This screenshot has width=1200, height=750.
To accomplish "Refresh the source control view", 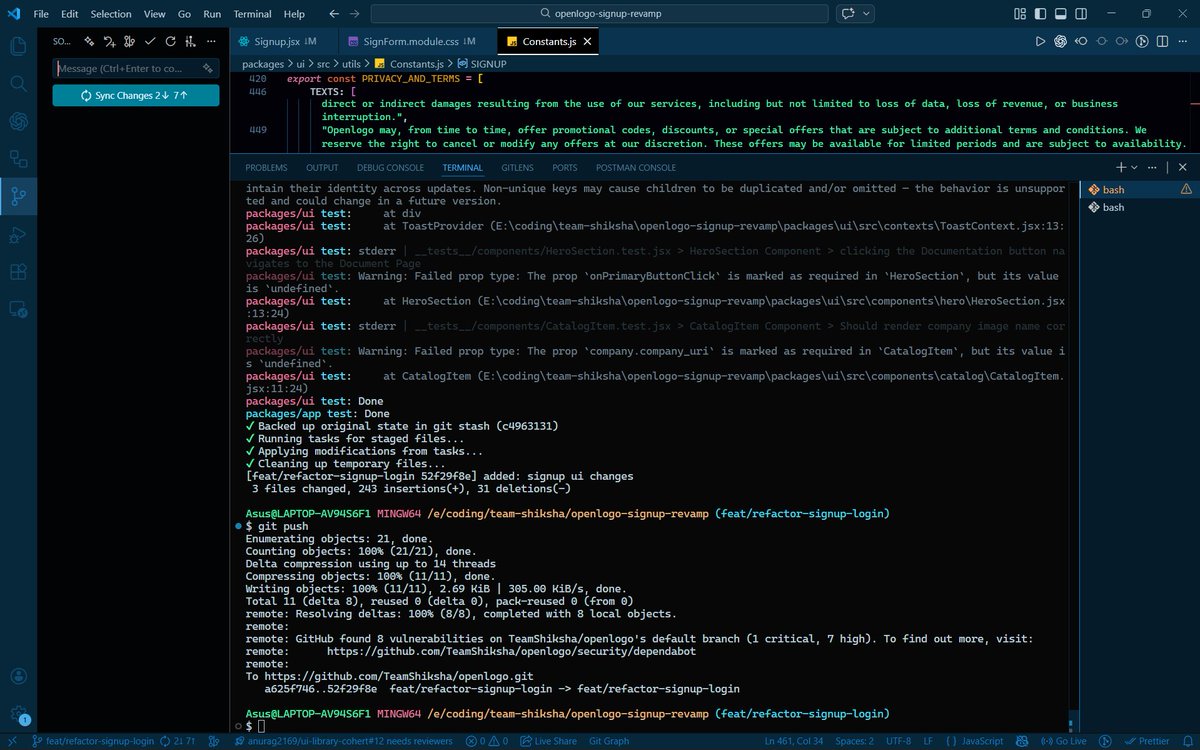I will (x=170, y=42).
